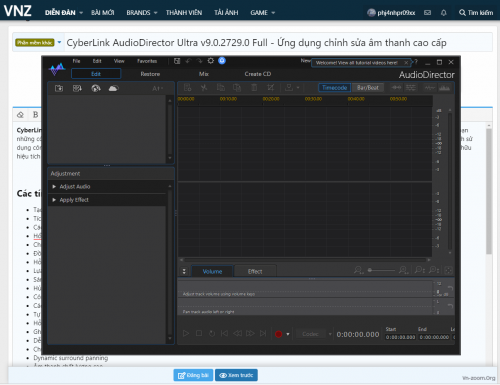Open the thread prefix dropdown next to Phần mềm khác
Viewport: 500px width, 385px height.
coord(59,42)
